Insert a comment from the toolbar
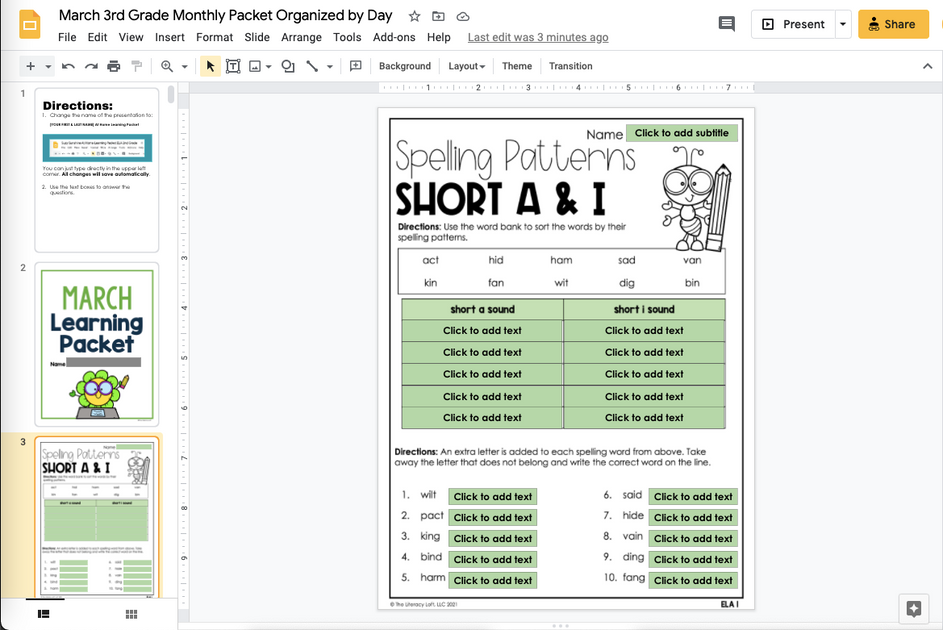Image resolution: width=943 pixels, height=630 pixels. pyautogui.click(x=354, y=65)
